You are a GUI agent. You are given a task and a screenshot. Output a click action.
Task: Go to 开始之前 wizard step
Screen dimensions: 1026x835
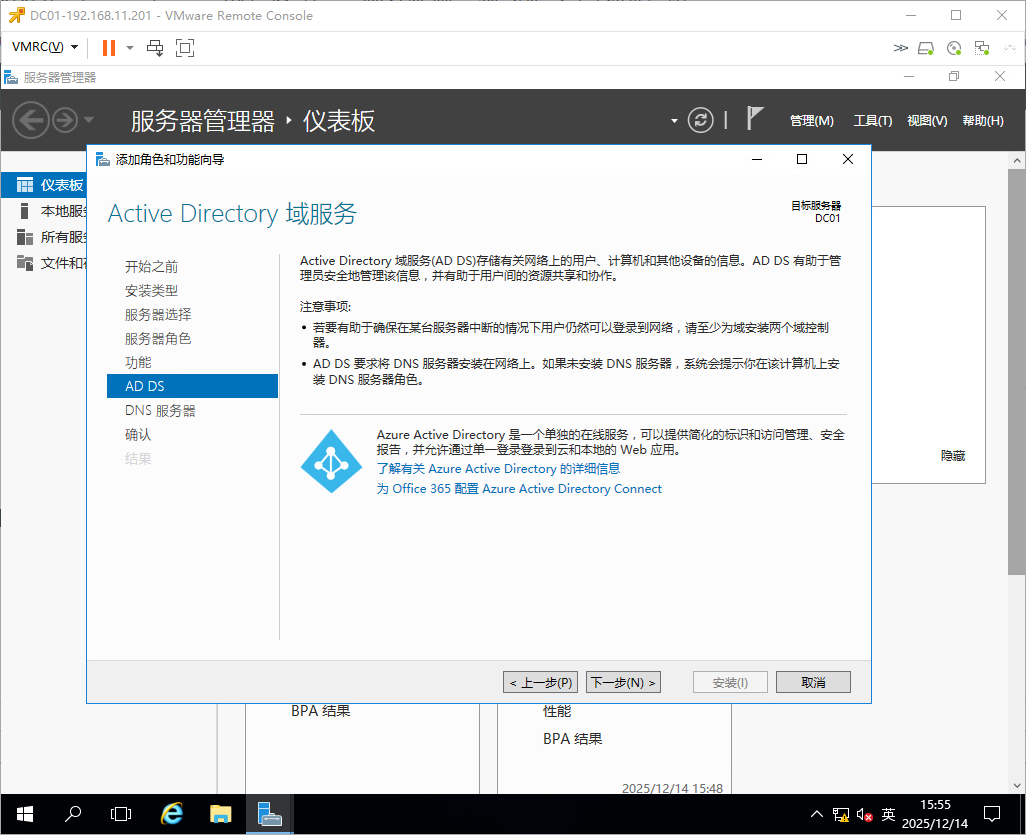(151, 266)
